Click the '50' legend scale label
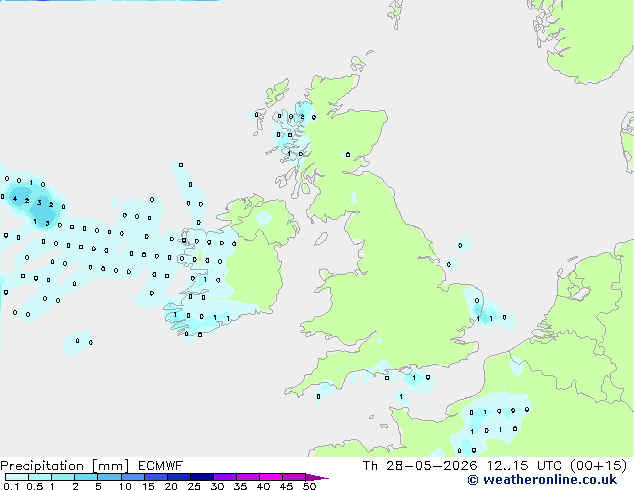The height and width of the screenshot is (490, 634). click(309, 486)
